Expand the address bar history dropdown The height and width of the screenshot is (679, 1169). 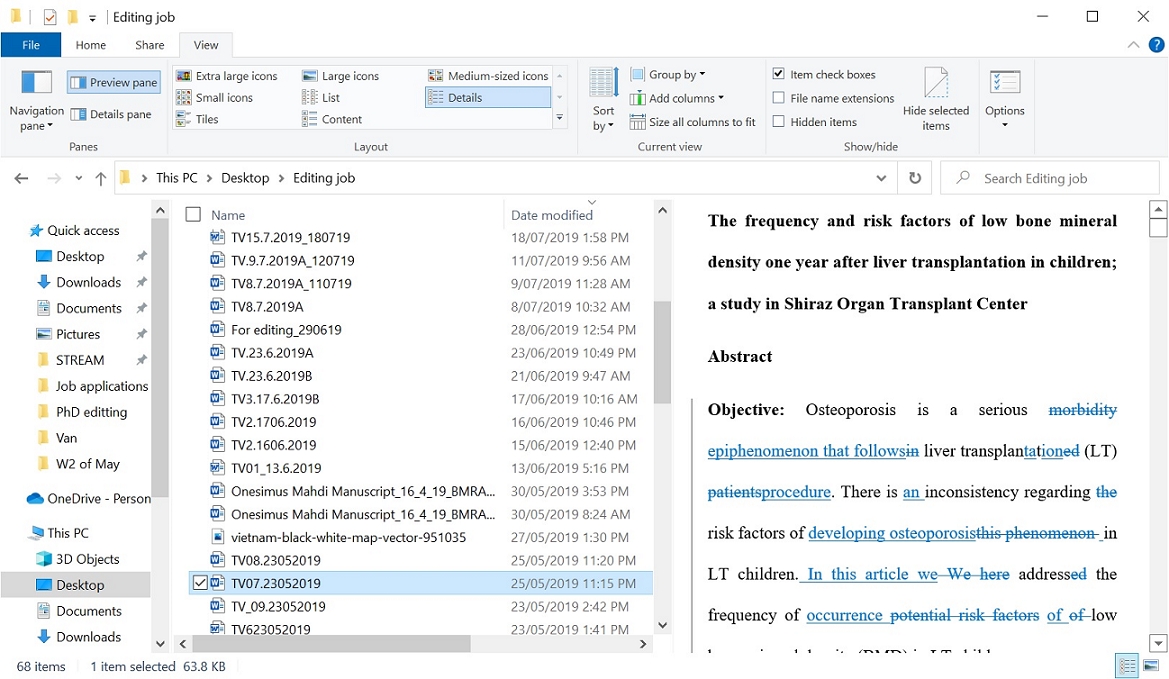click(881, 178)
